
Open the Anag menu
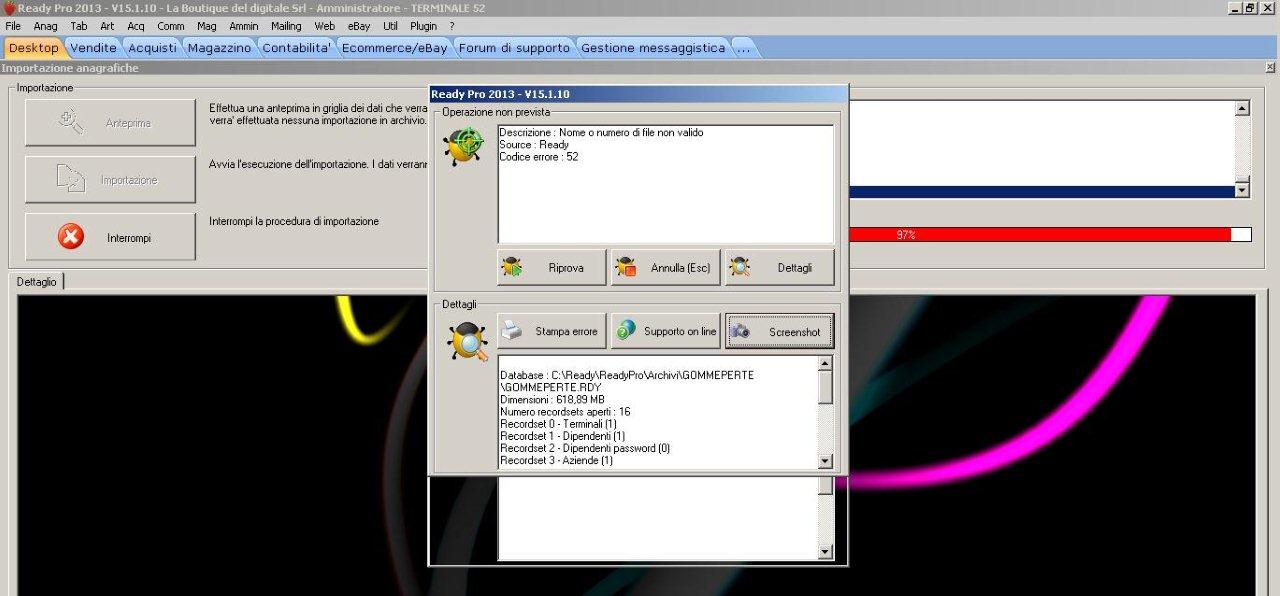point(46,26)
